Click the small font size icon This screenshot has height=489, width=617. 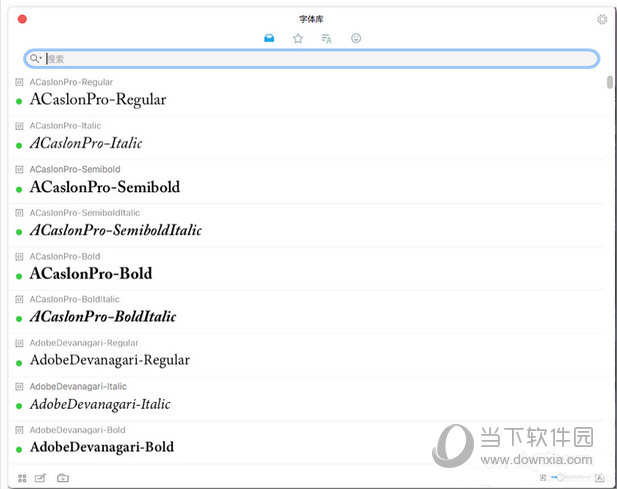[x=543, y=478]
